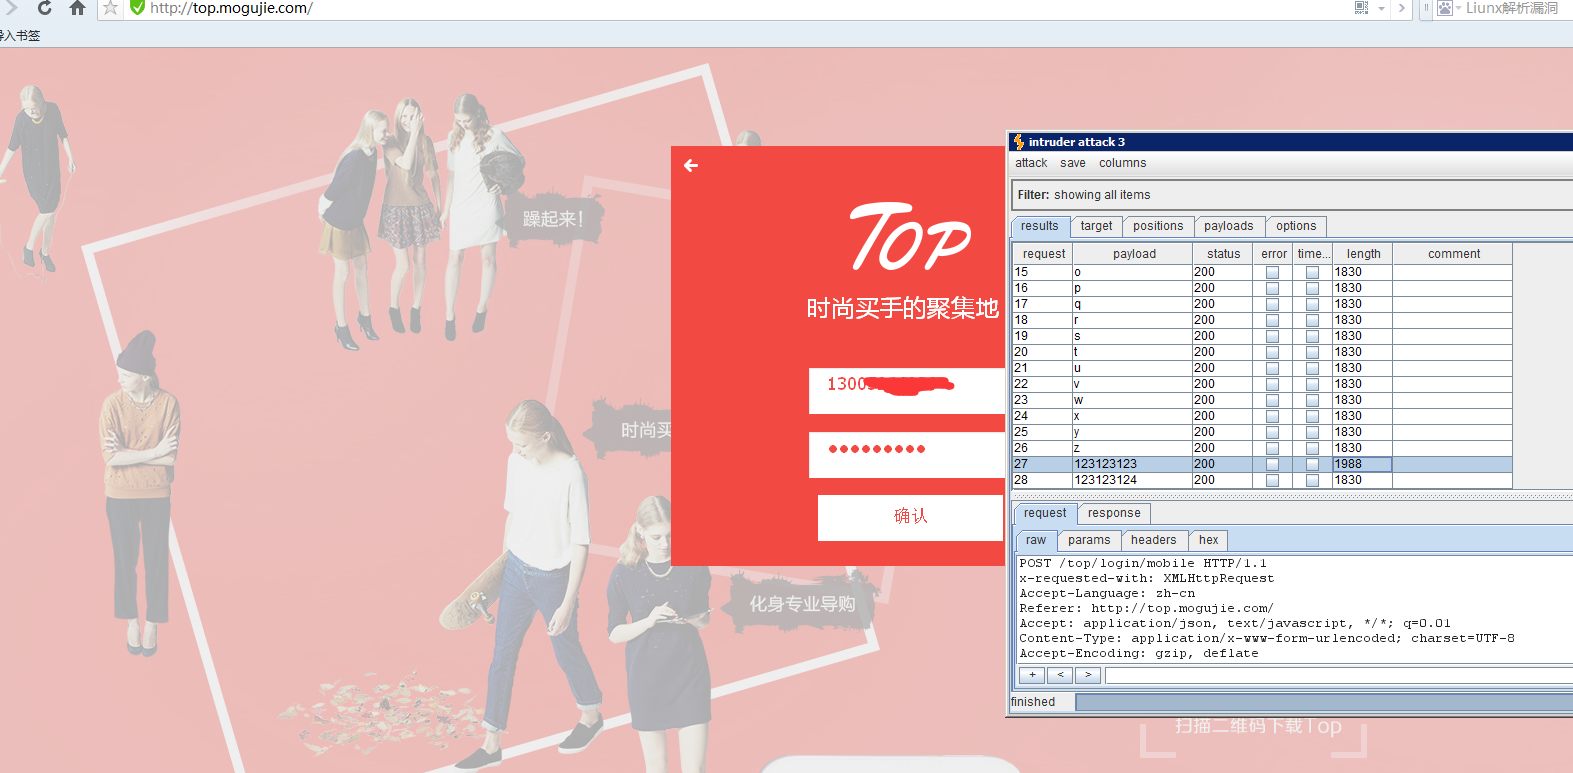Sort by the error column header
1573x773 pixels.
(x=1273, y=254)
